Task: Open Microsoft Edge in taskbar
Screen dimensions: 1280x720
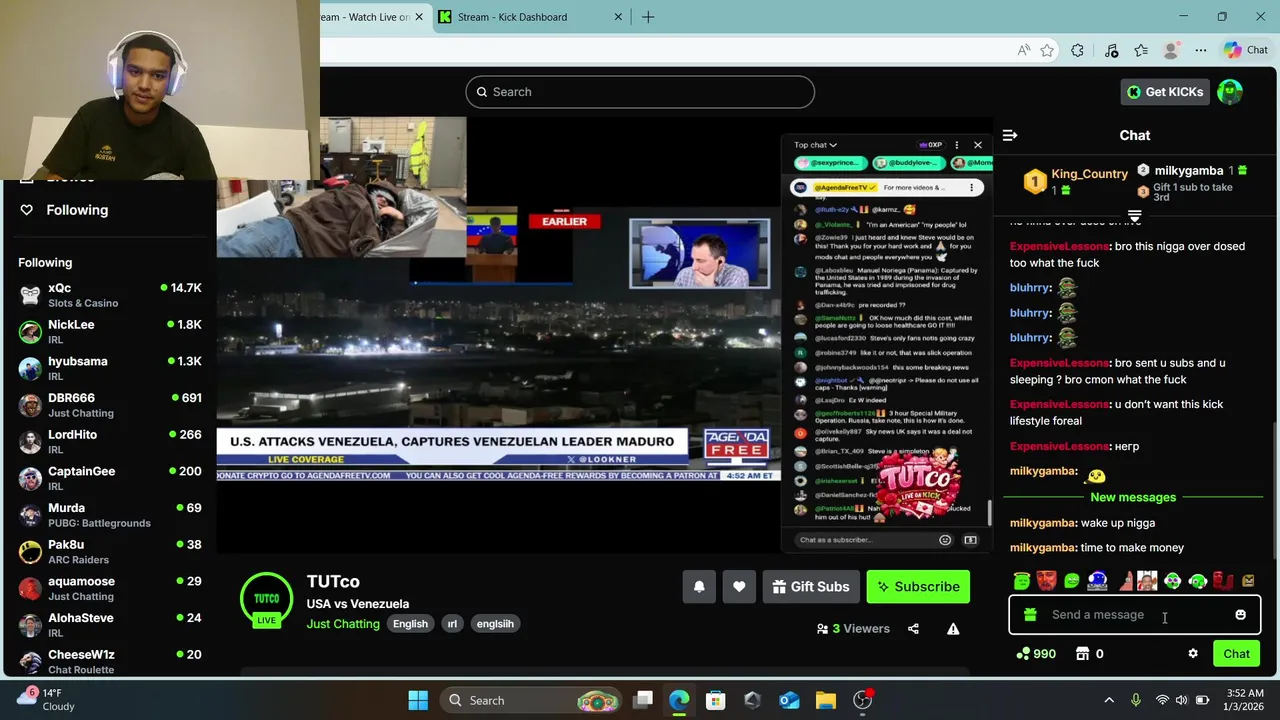Action: coord(679,700)
